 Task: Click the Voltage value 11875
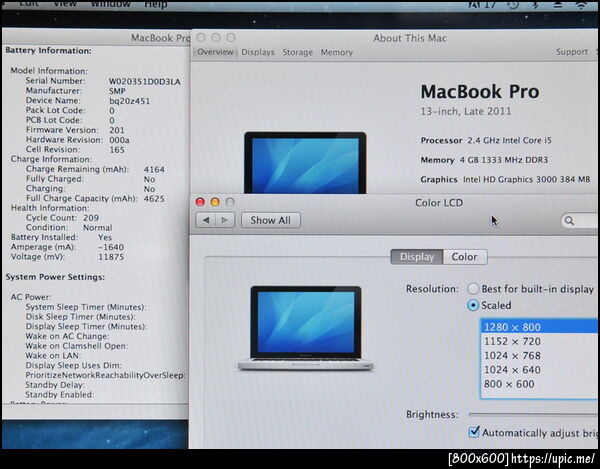(x=111, y=257)
